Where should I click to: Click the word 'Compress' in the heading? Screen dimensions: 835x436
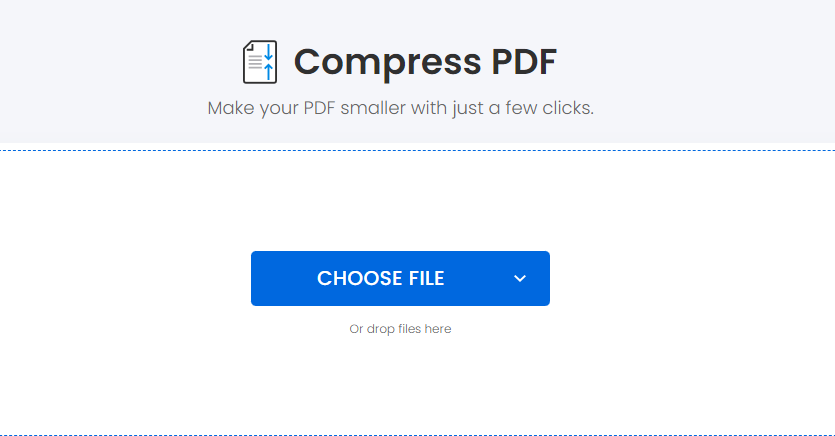(387, 63)
